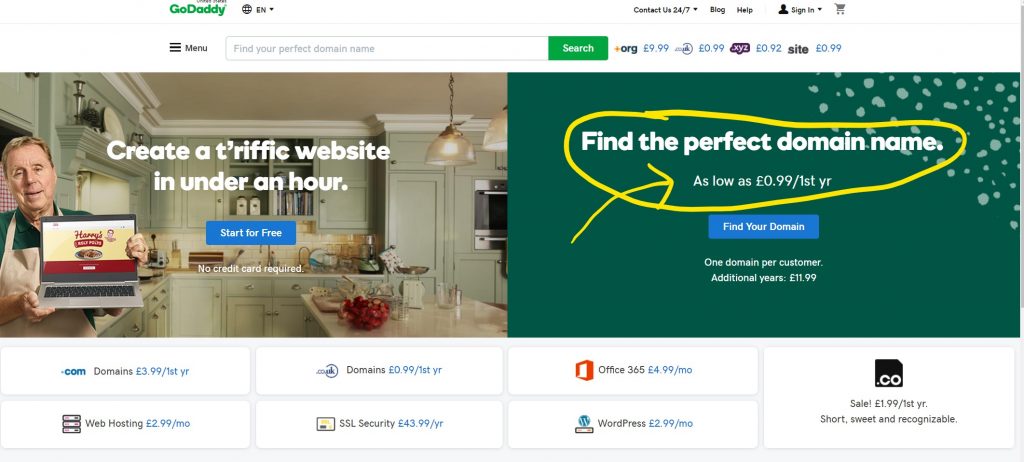
Task: Click the .xyz domain price logo
Action: click(740, 48)
